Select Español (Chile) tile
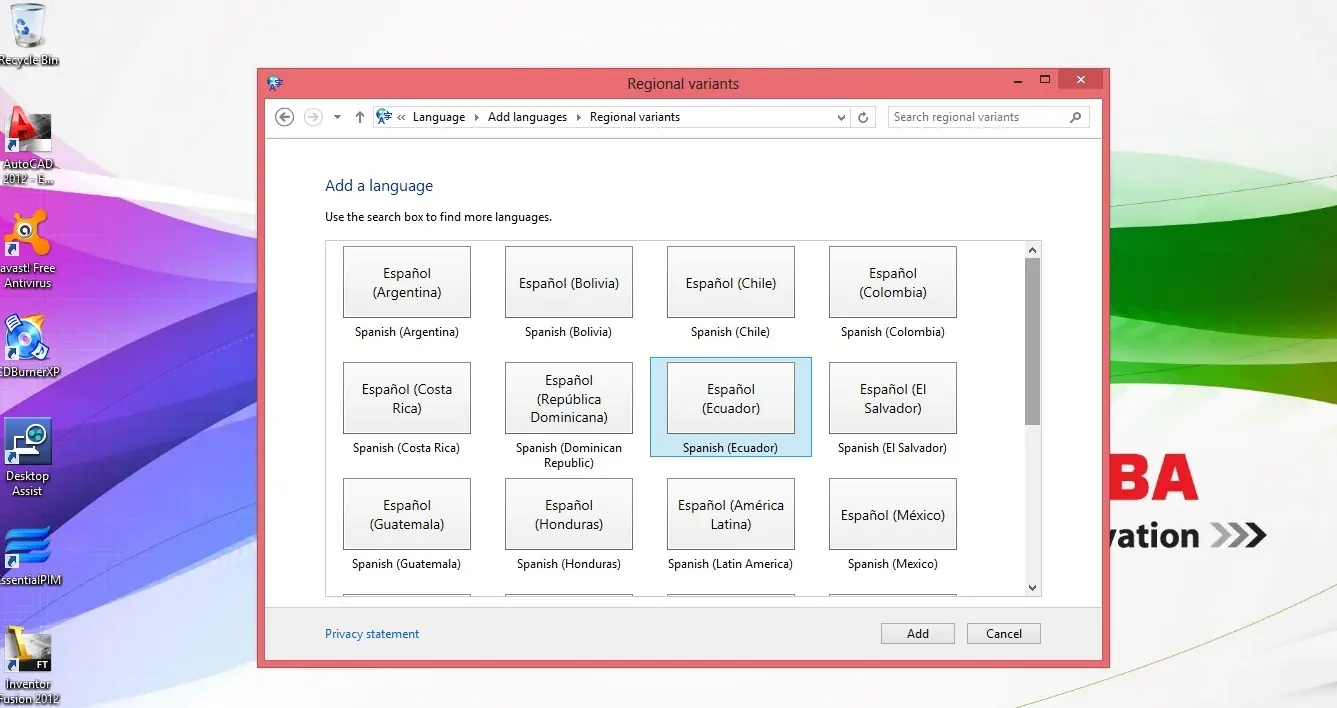Image resolution: width=1337 pixels, height=708 pixels. click(x=731, y=282)
